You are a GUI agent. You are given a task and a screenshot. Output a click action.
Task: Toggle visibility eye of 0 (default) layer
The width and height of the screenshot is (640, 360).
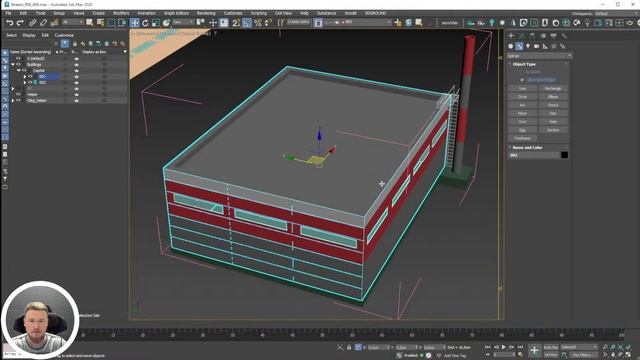tap(18, 58)
